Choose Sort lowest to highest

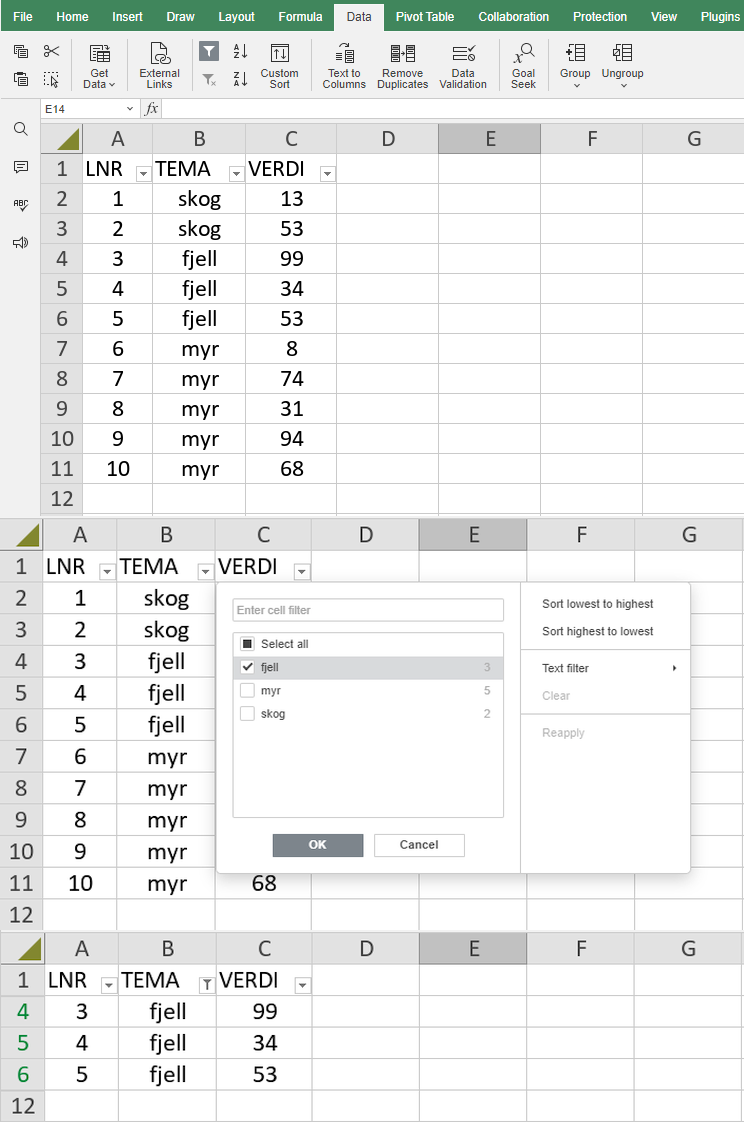point(598,604)
